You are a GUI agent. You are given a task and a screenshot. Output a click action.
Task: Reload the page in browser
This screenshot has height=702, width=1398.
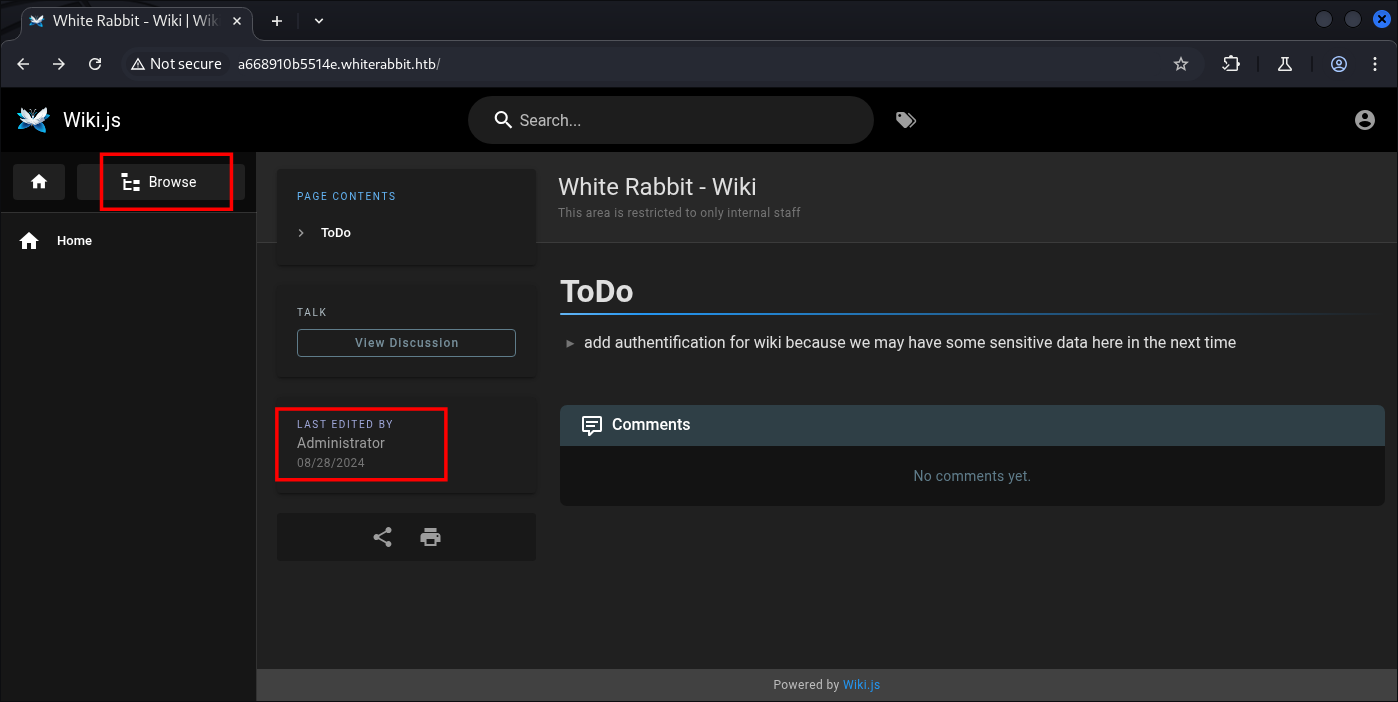(x=95, y=64)
